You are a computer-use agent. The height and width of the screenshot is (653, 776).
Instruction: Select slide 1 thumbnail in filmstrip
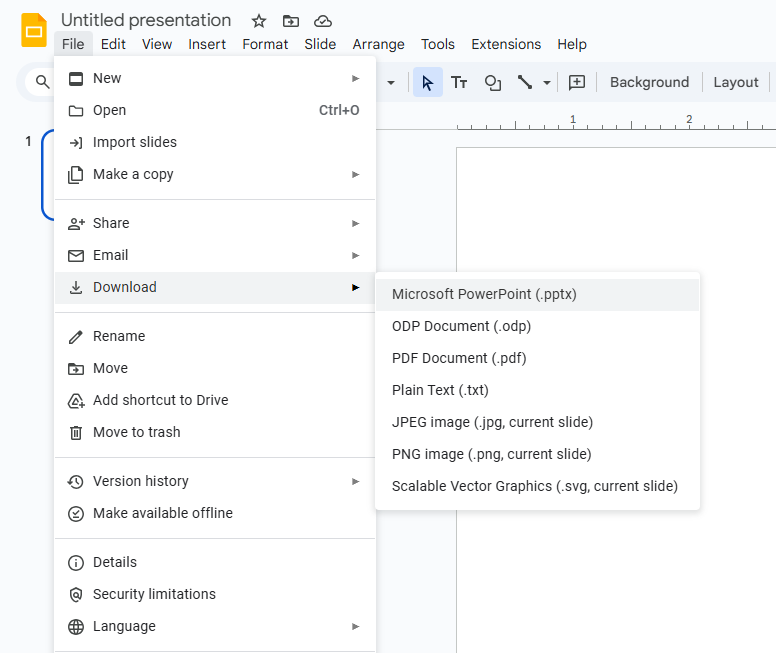pyautogui.click(x=48, y=175)
